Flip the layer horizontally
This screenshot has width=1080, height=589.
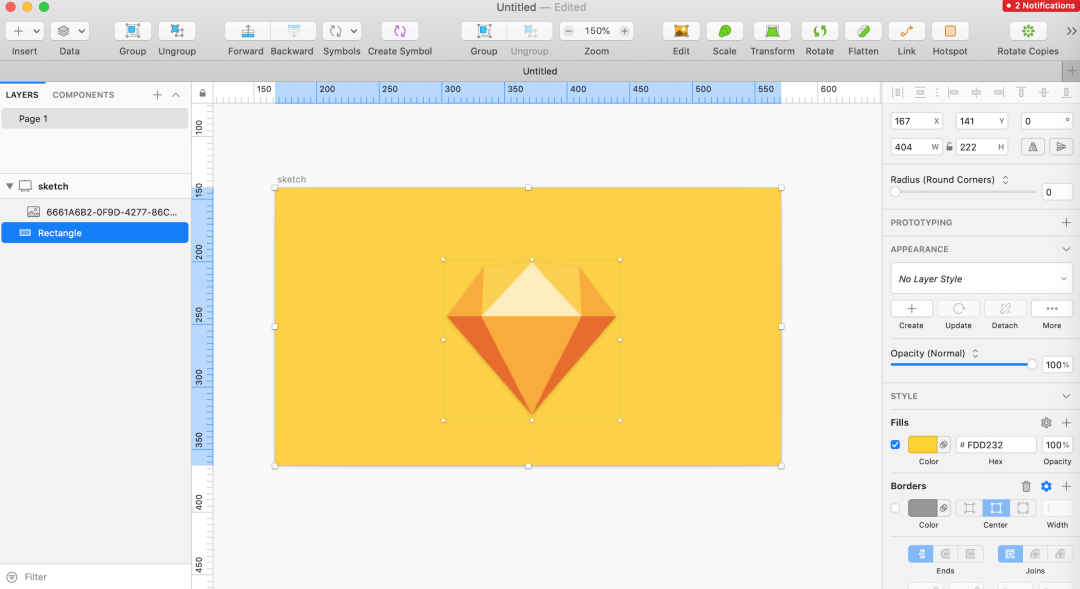[1032, 147]
